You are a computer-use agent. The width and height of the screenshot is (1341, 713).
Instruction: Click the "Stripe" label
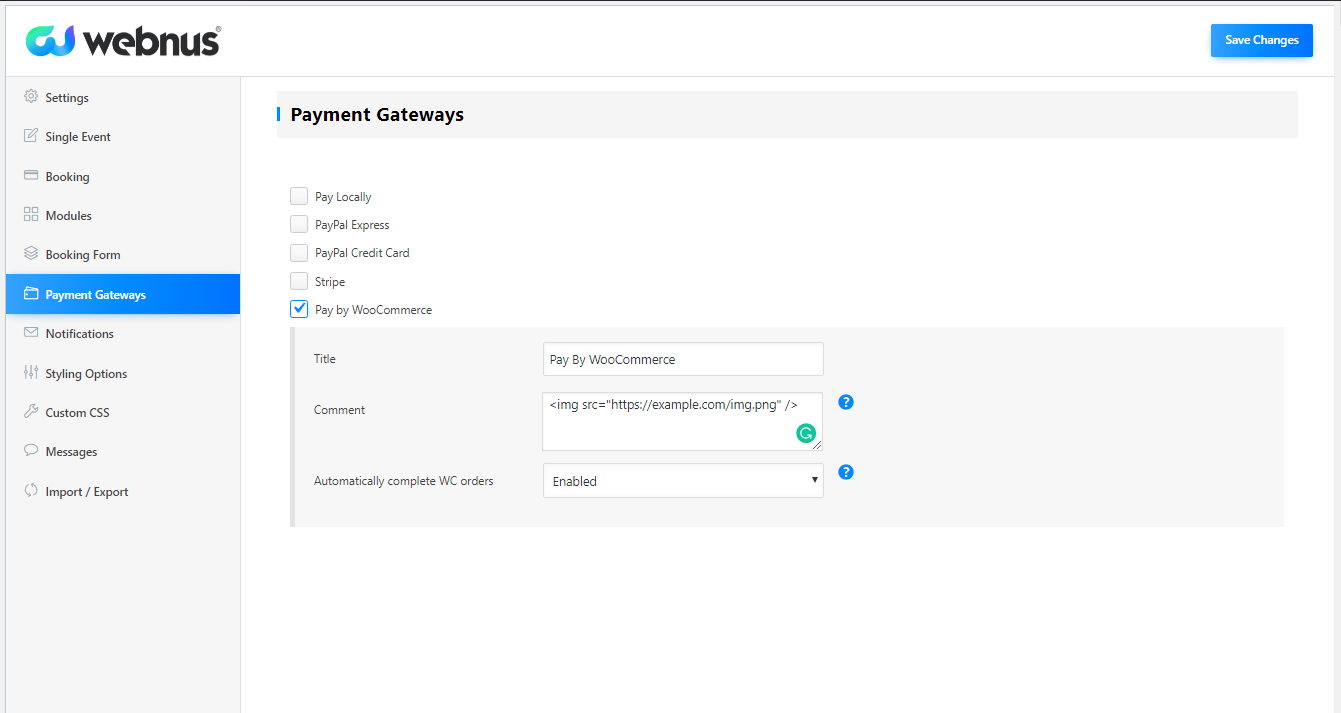click(330, 282)
